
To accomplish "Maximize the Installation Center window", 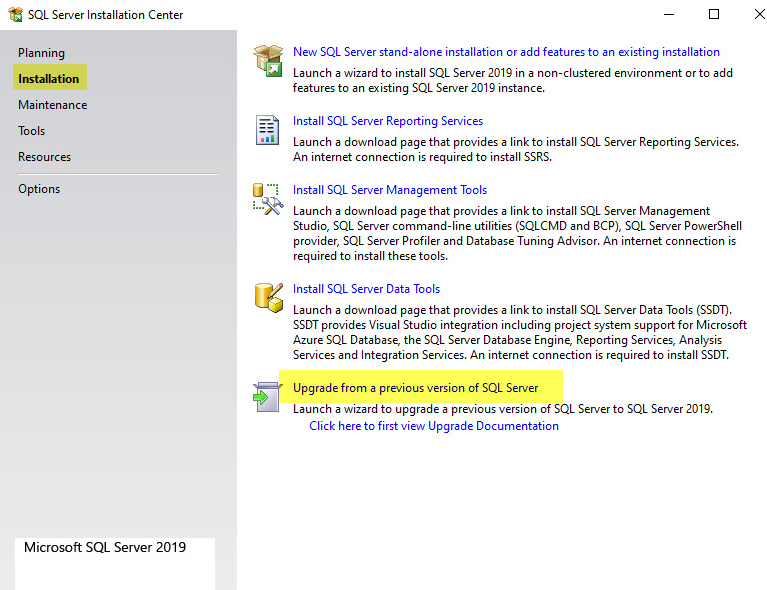I will (714, 15).
